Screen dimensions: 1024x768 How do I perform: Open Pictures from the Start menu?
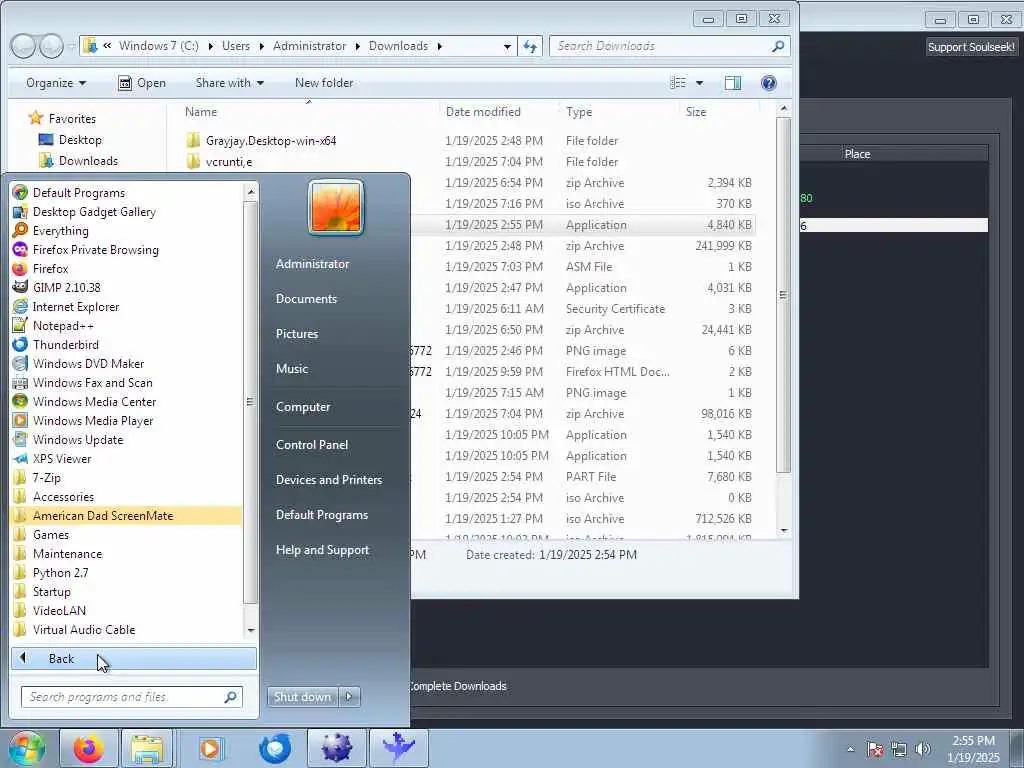(x=297, y=334)
